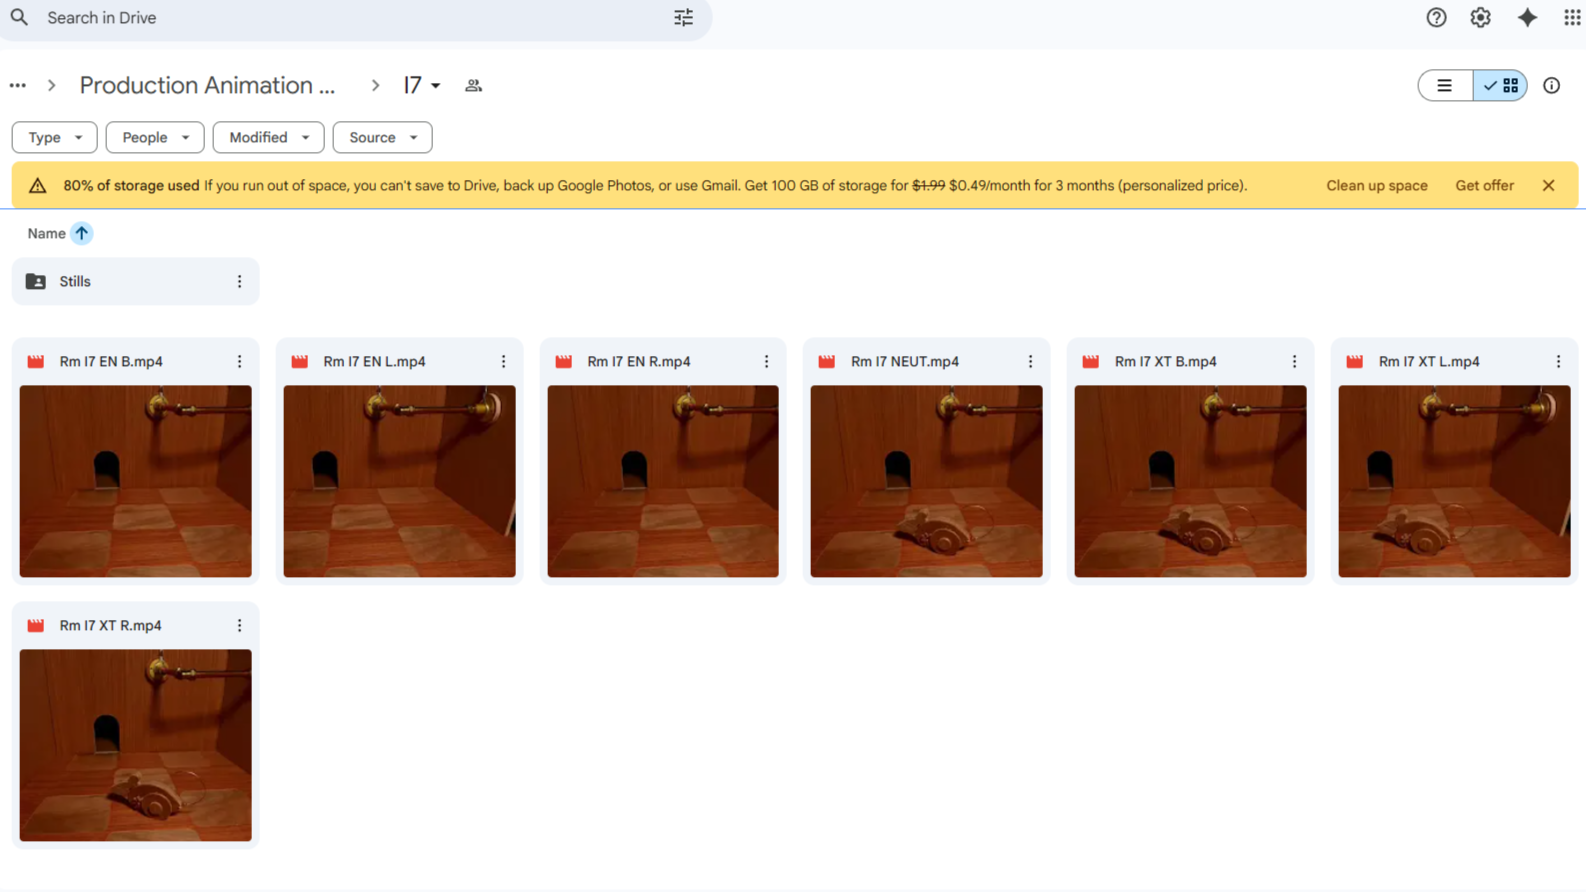Screen dimensions: 1586x892
Task: Open the Google apps grid
Action: click(1571, 18)
